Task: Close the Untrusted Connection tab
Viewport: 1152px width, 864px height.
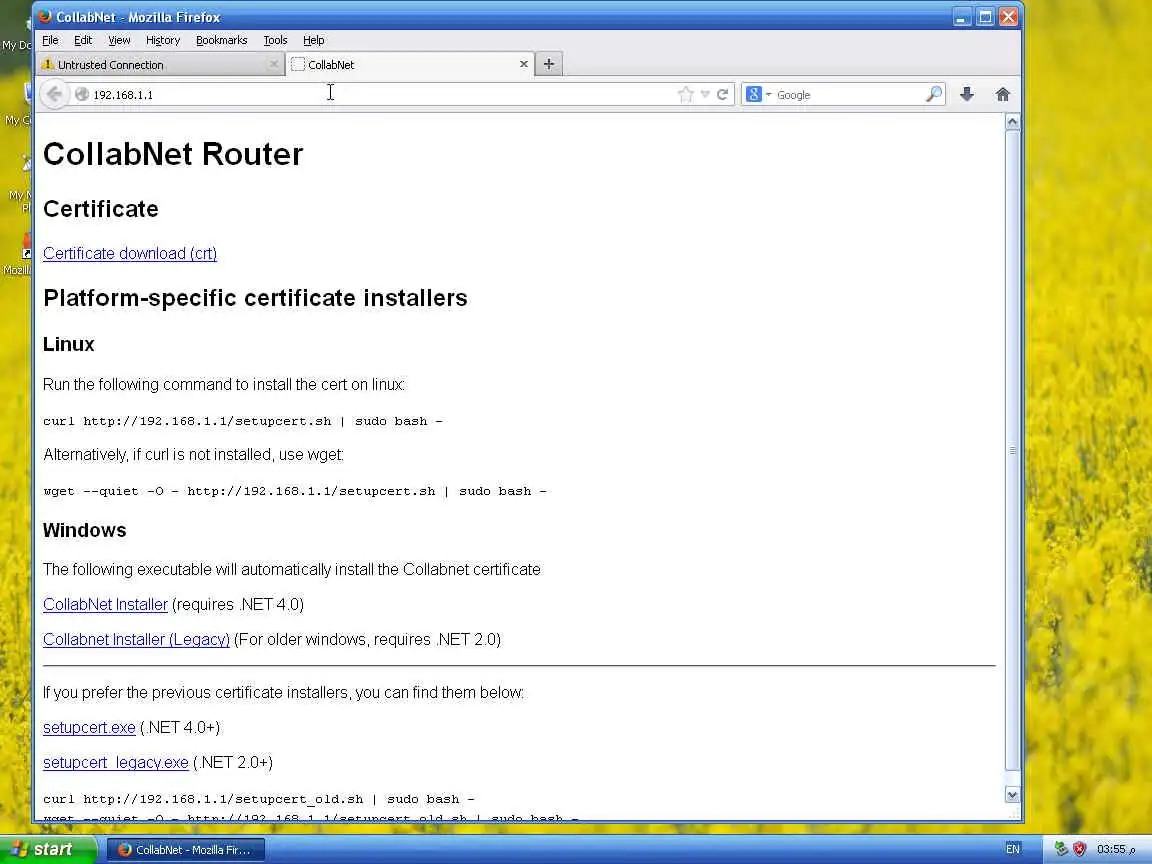Action: coord(273,64)
